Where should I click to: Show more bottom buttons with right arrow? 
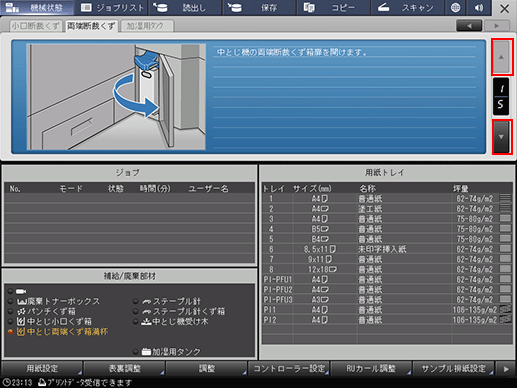[x=506, y=369]
